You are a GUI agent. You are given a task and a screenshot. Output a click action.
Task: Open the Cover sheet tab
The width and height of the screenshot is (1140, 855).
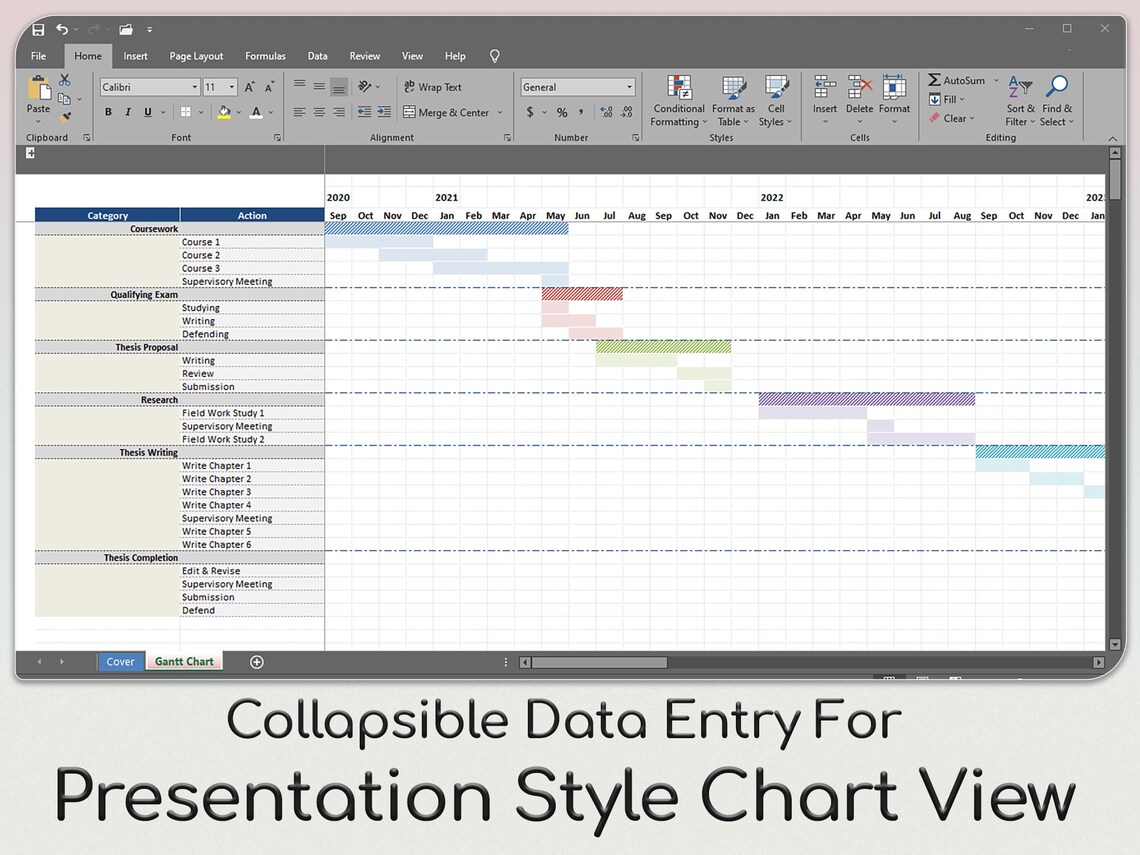click(120, 662)
